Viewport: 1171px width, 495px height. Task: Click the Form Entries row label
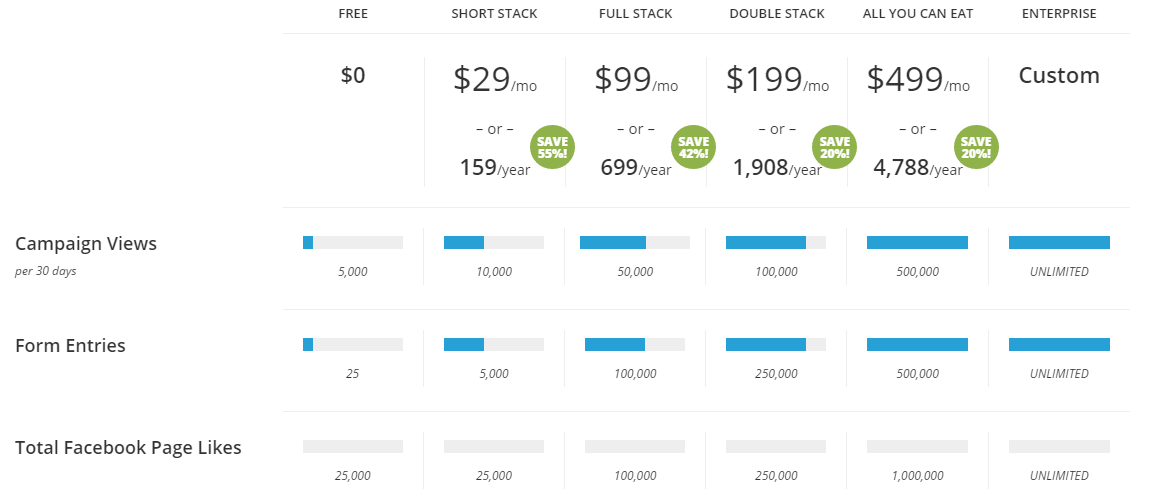(70, 346)
